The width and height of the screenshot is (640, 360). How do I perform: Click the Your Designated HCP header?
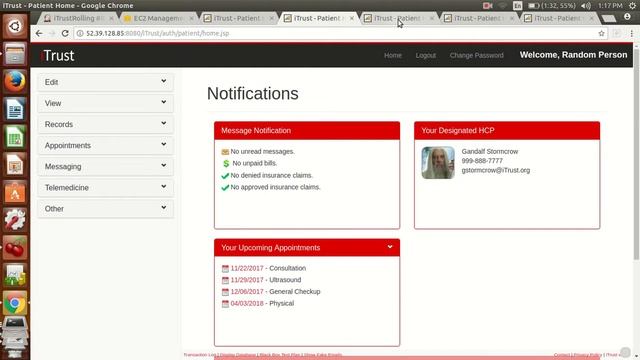507,131
